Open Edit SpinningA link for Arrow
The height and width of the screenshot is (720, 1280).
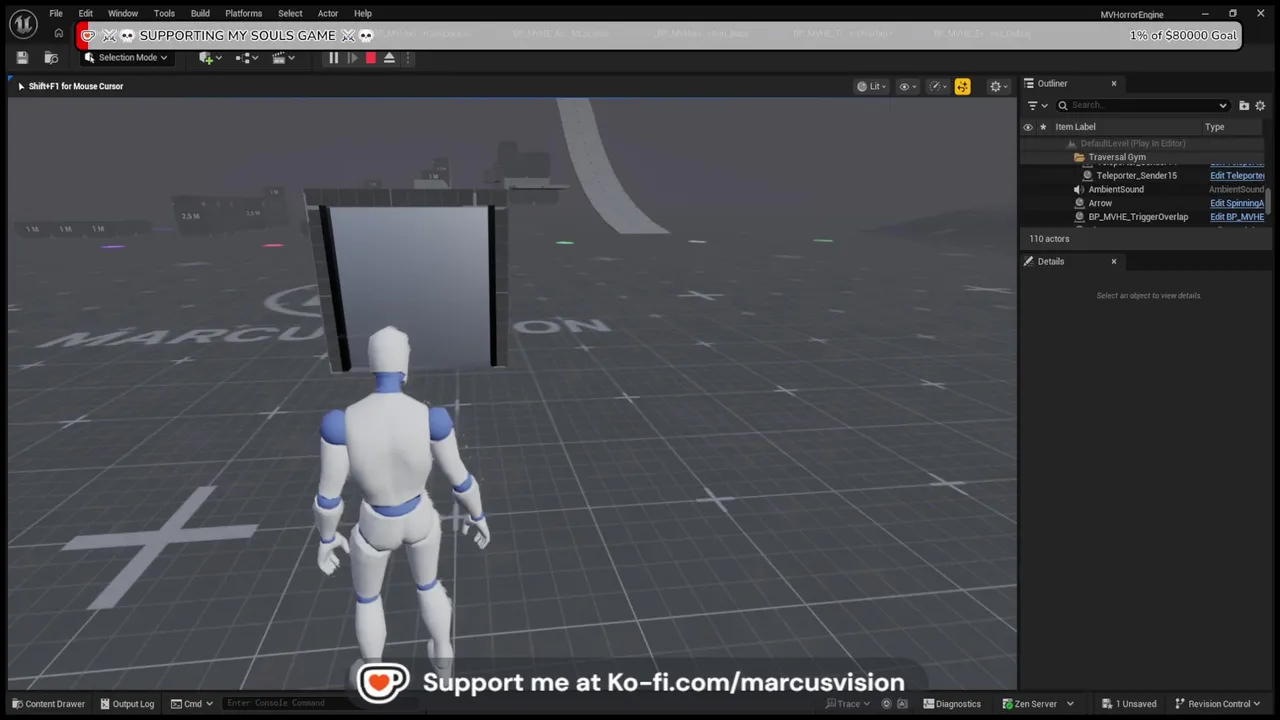pos(1237,204)
